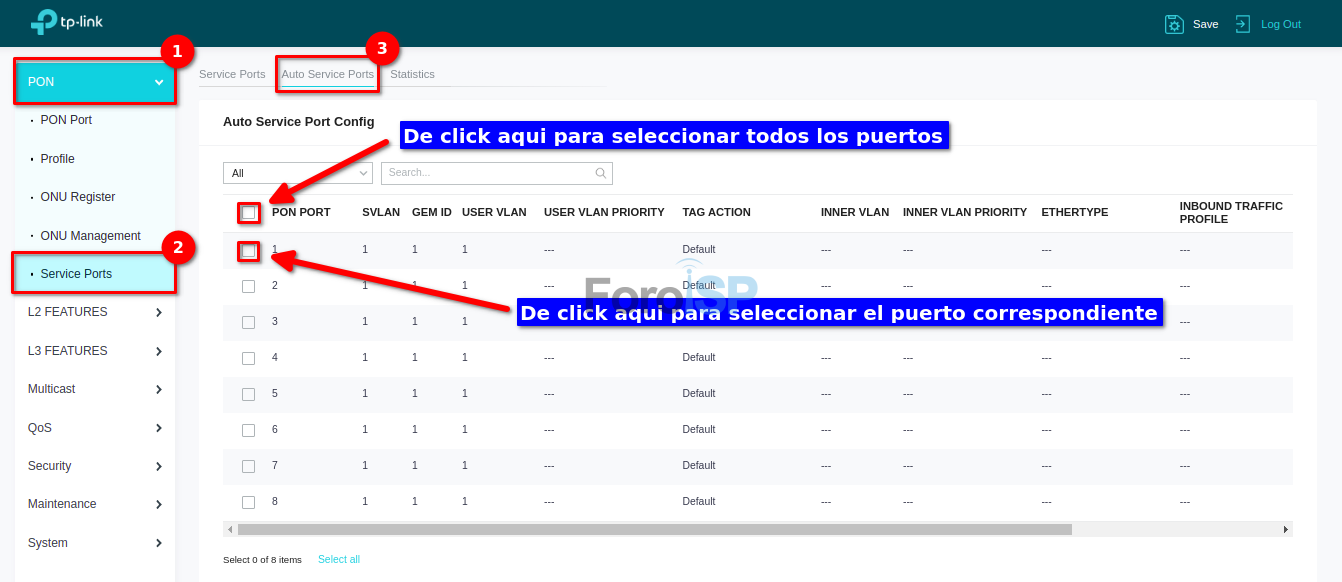1342x582 pixels.
Task: Open the Service Ports tab
Action: (232, 74)
